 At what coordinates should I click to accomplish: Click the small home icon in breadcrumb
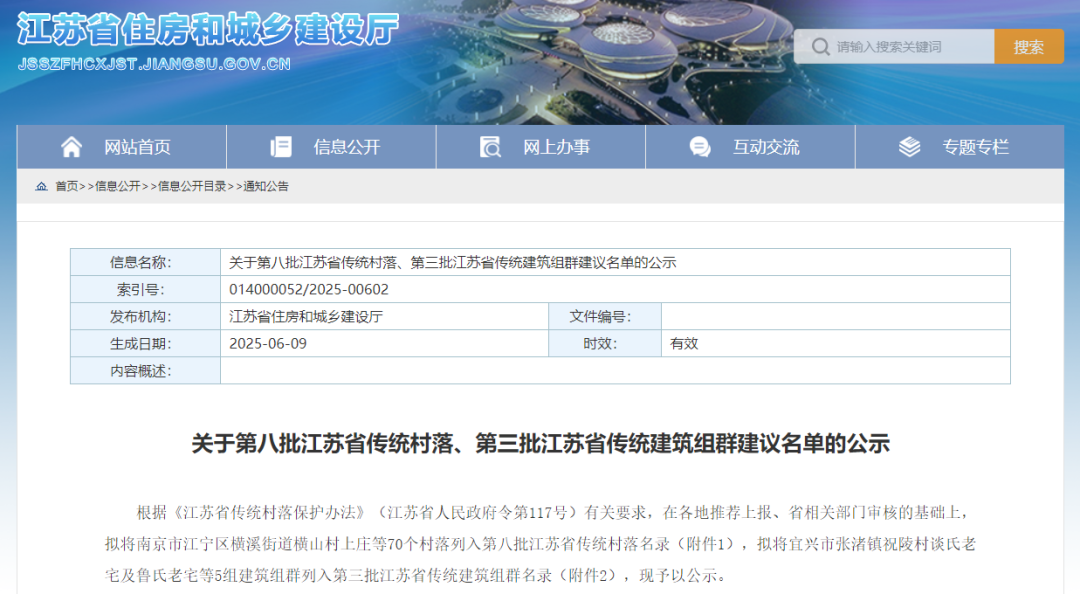41,186
